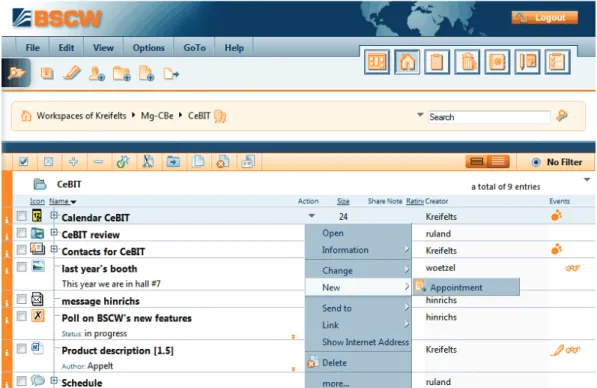Image resolution: width=597 pixels, height=388 pixels.
Task: Expand the Calendar CeBIT tree node
Action: tap(54, 216)
